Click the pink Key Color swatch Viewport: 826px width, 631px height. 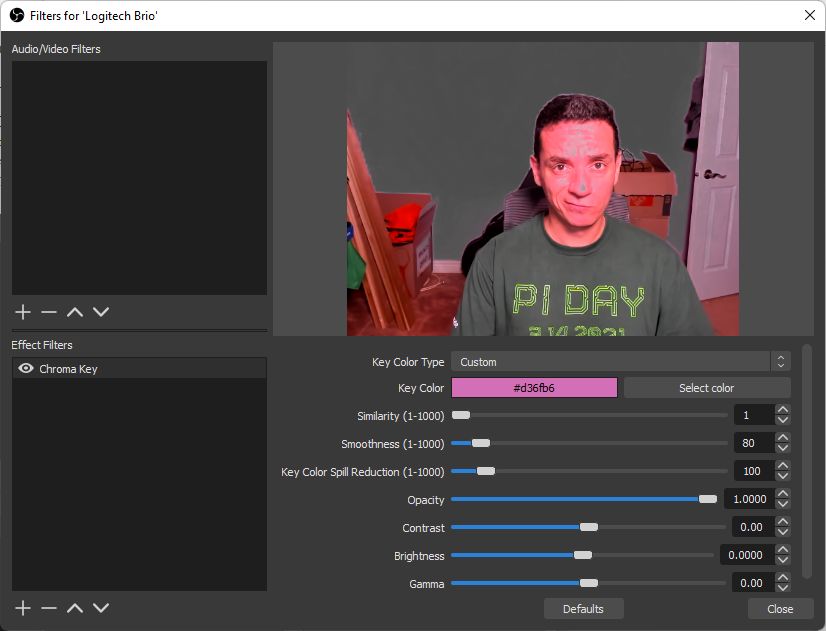pyautogui.click(x=535, y=387)
